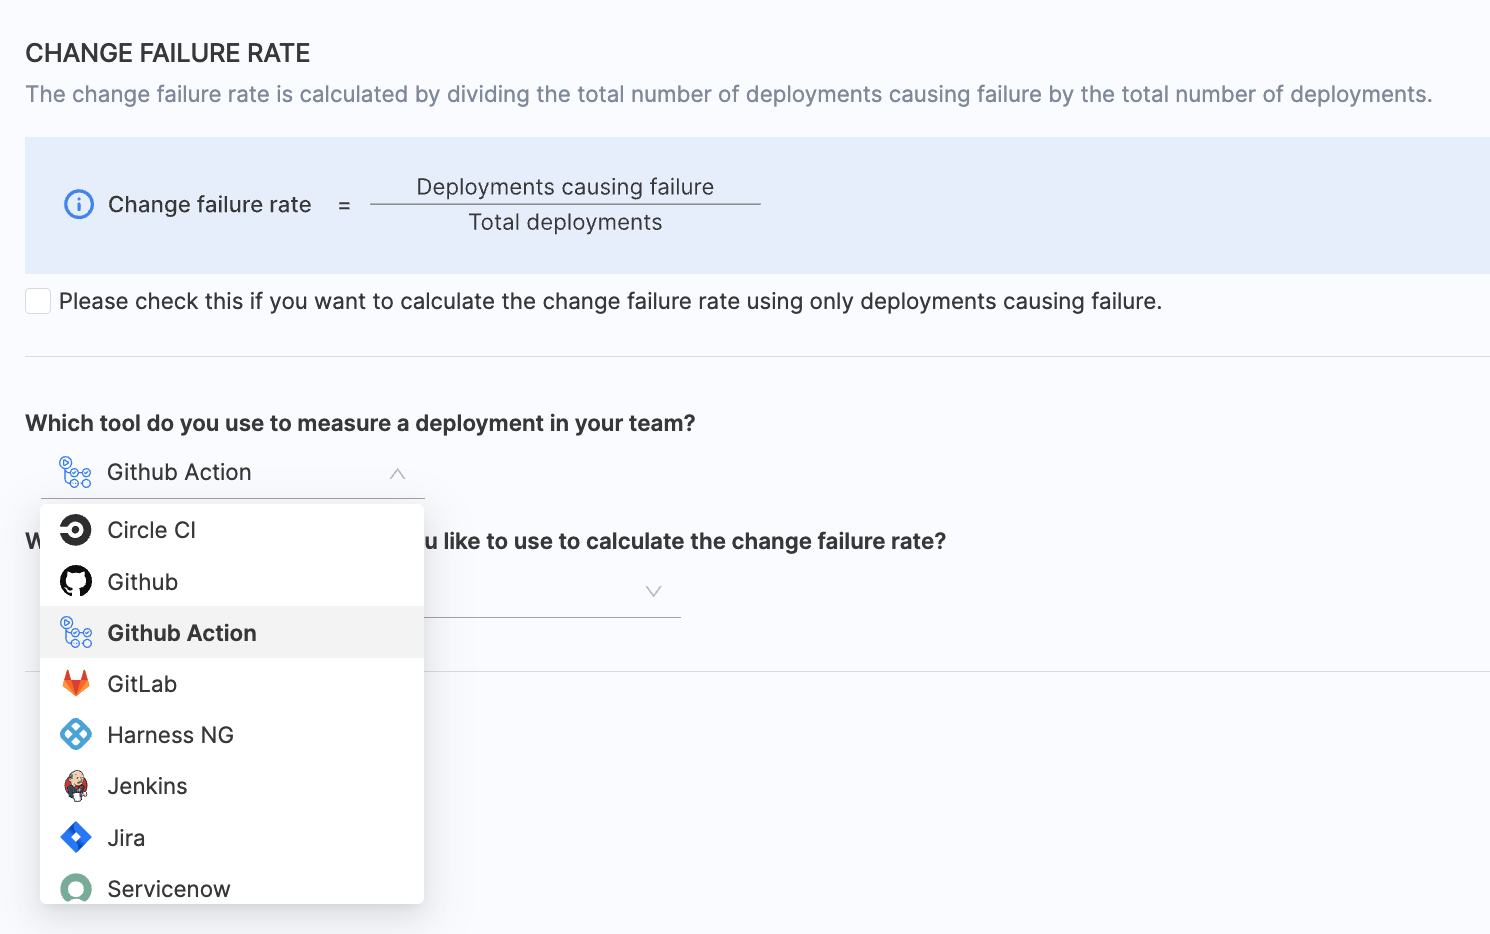1490x934 pixels.
Task: Choose Github Action option in the list
Action: (182, 633)
